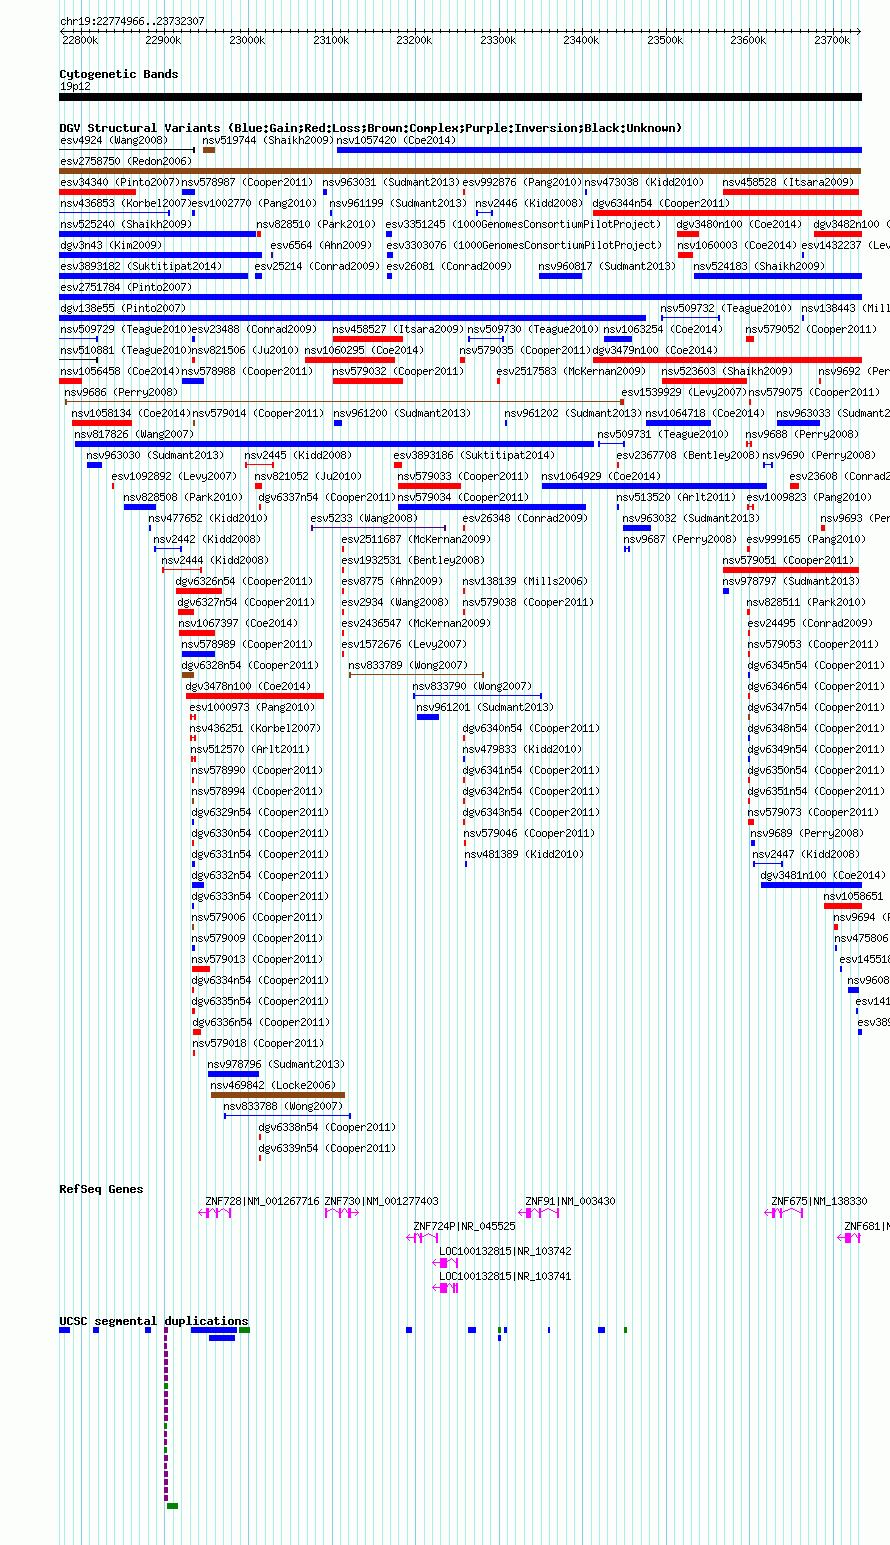890x1545 pixels.
Task: Select variant nsv961201 (Sudmant2013)
Action: tap(485, 707)
